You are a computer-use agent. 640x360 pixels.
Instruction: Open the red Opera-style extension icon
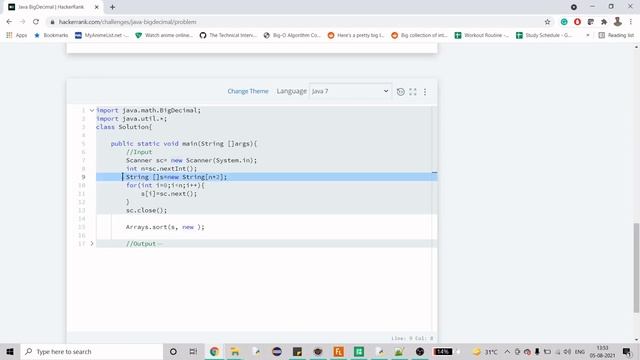point(577,22)
